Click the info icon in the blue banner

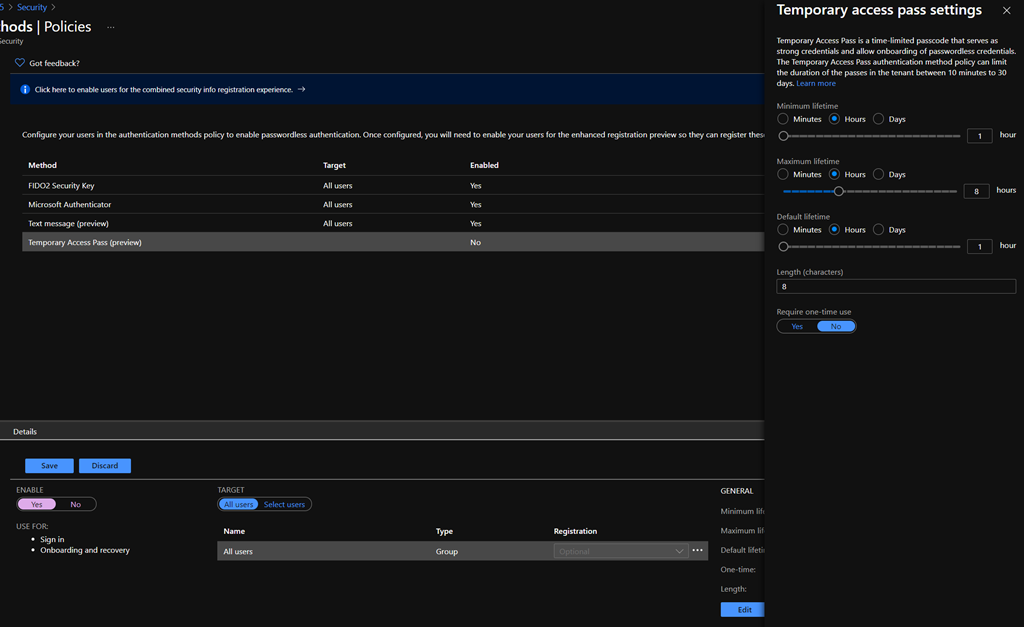[x=25, y=89]
